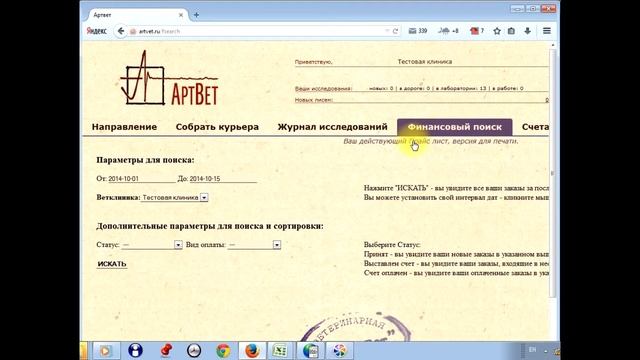Viewport: 640px width, 360px height.
Task: Open the weather widget showing +8
Action: point(448,31)
